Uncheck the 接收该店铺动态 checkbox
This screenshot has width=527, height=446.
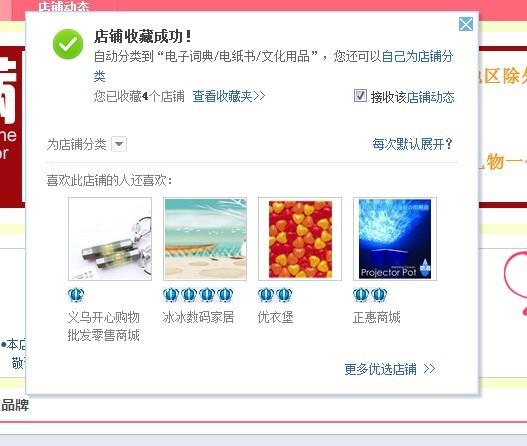click(360, 95)
